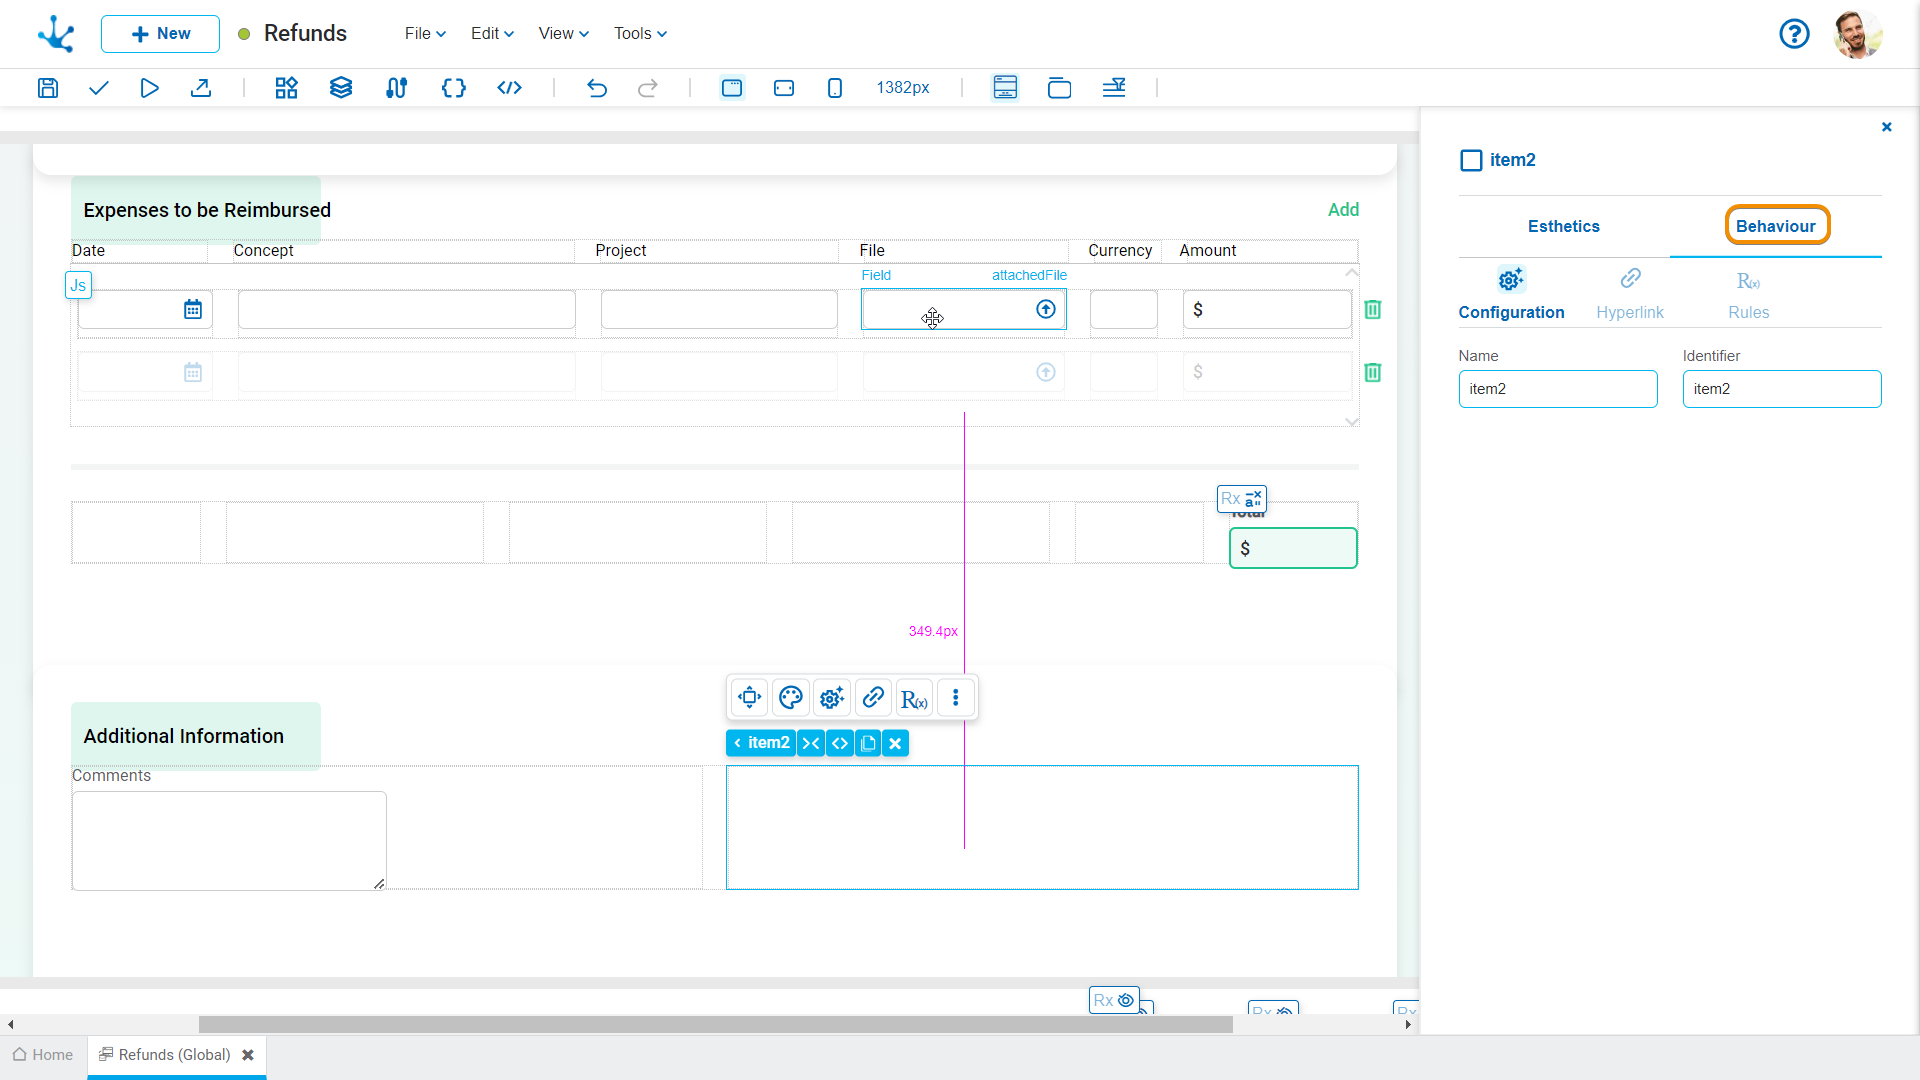The image size is (1920, 1080).
Task: Open more options three-dot menu
Action: (x=956, y=698)
